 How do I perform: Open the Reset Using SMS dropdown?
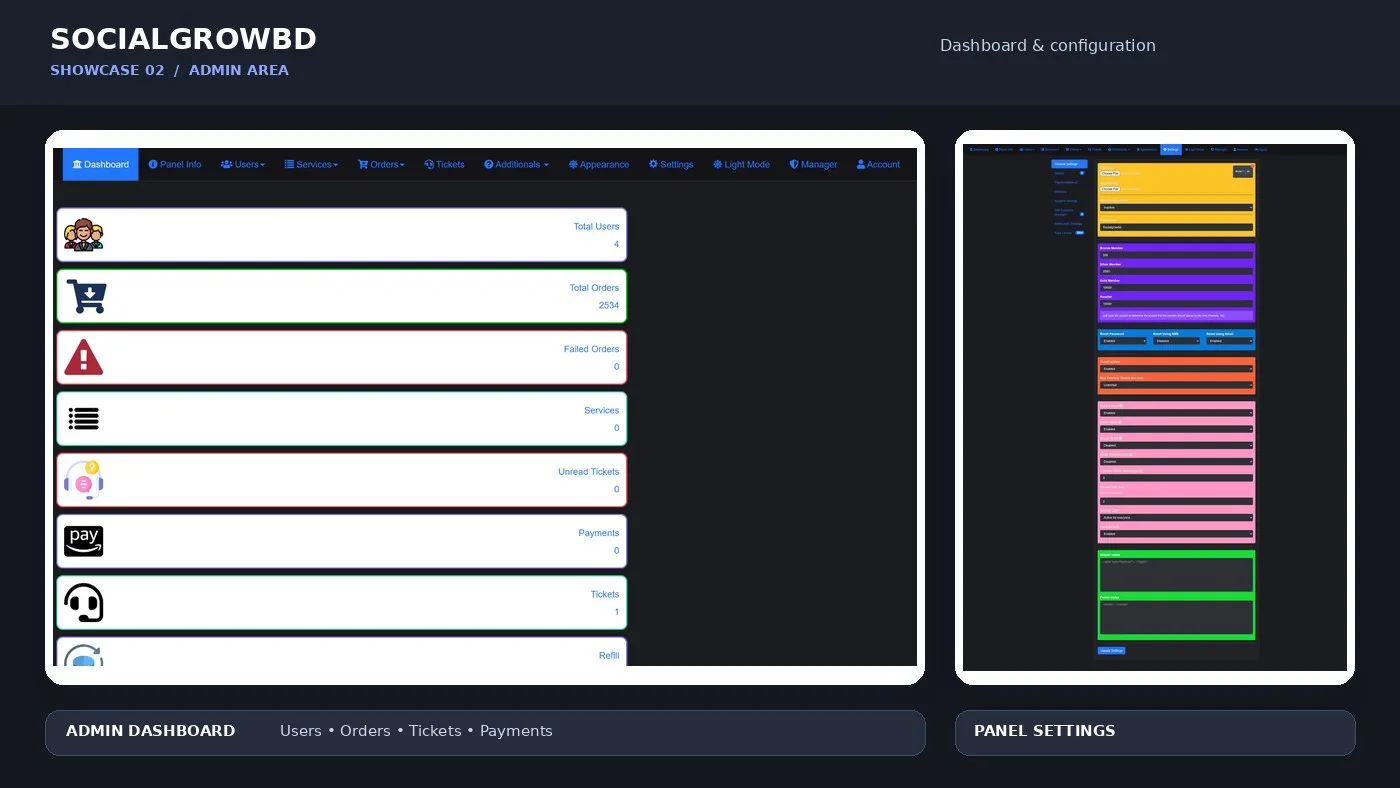pos(1177,341)
